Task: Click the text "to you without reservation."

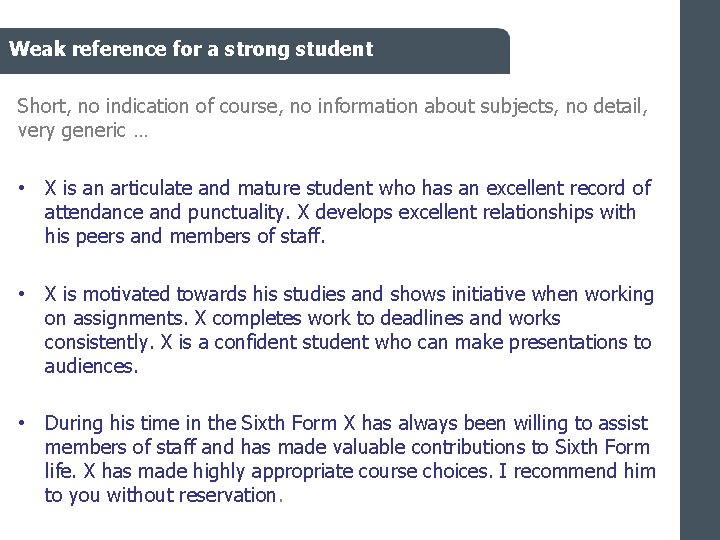Action: click(x=164, y=495)
